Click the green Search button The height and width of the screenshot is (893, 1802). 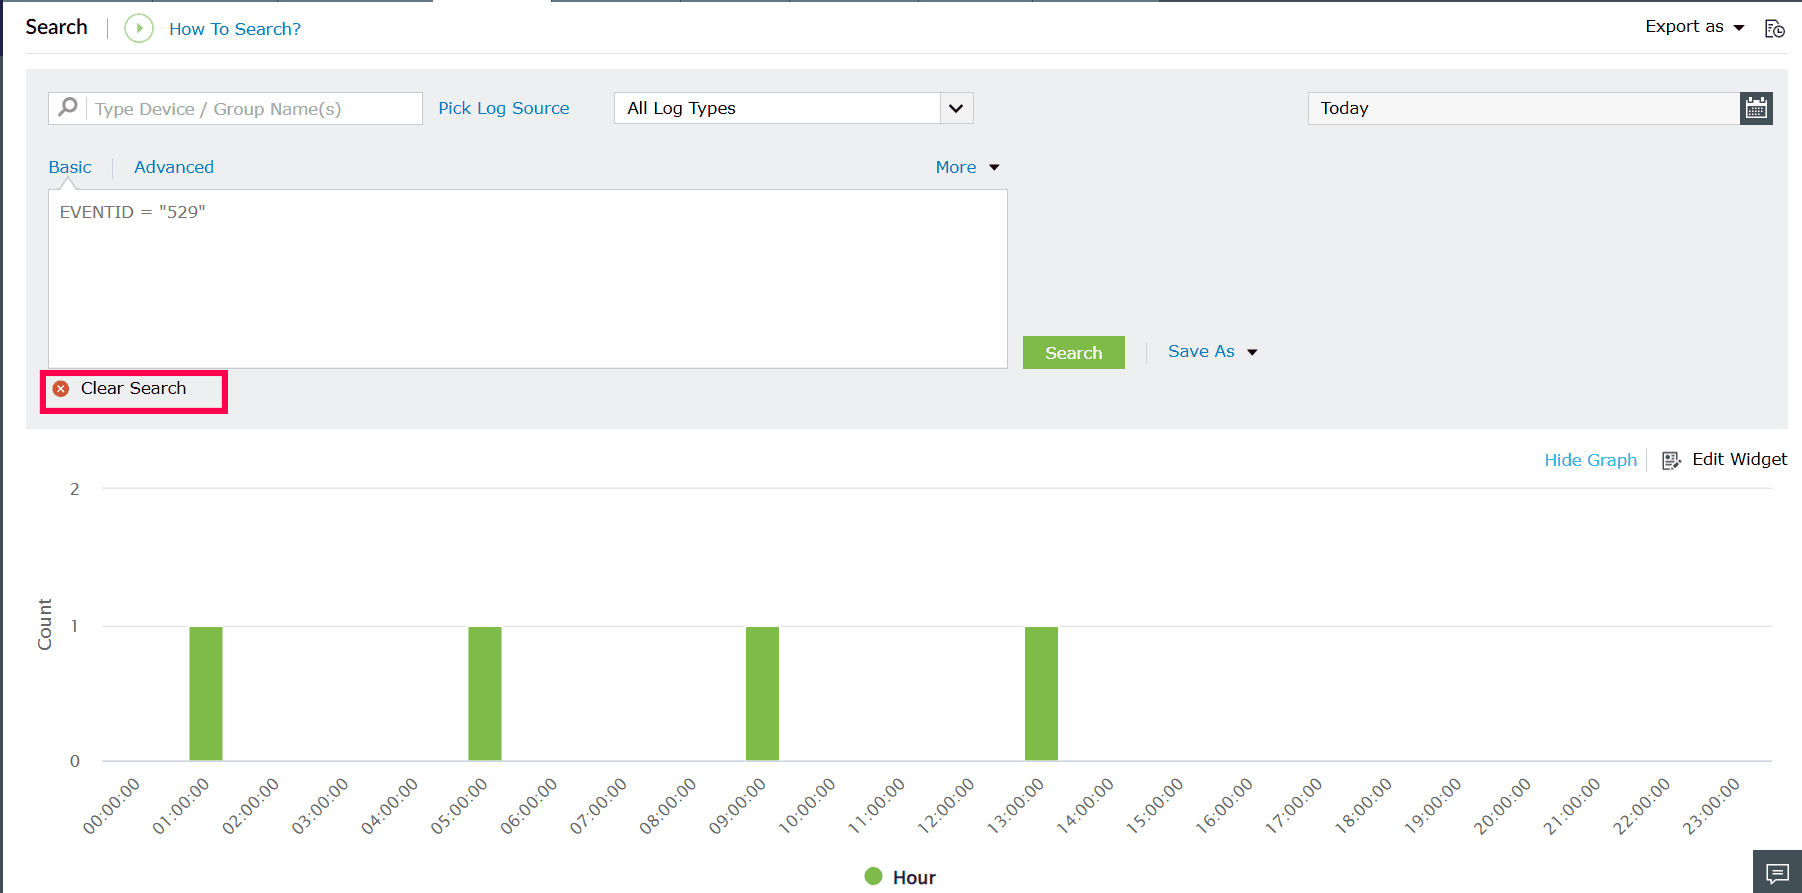pos(1074,352)
